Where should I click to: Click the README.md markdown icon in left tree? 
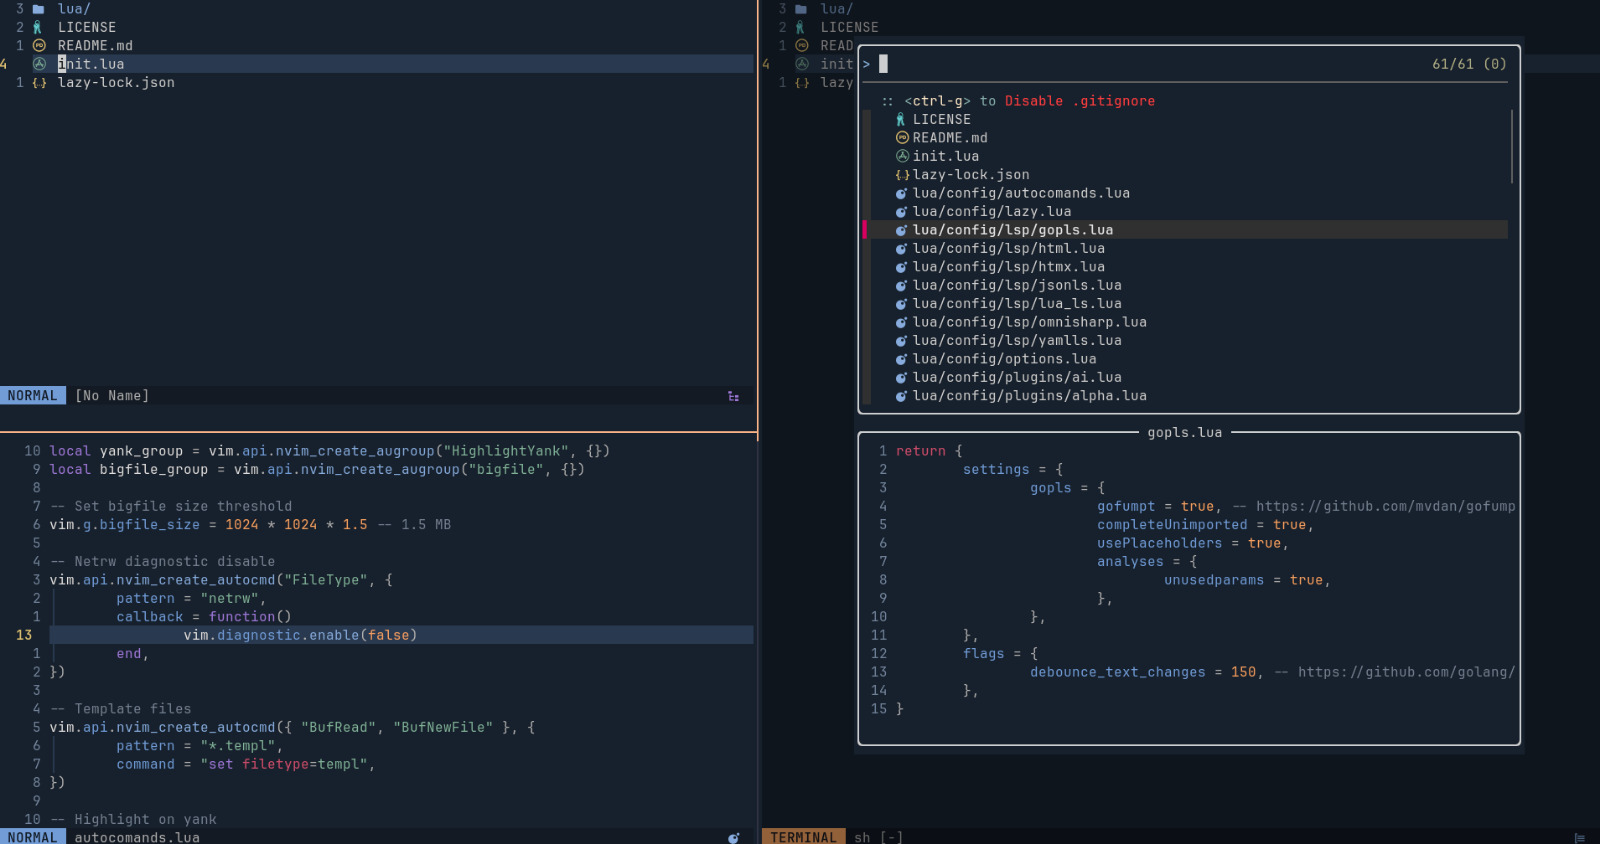click(x=39, y=46)
